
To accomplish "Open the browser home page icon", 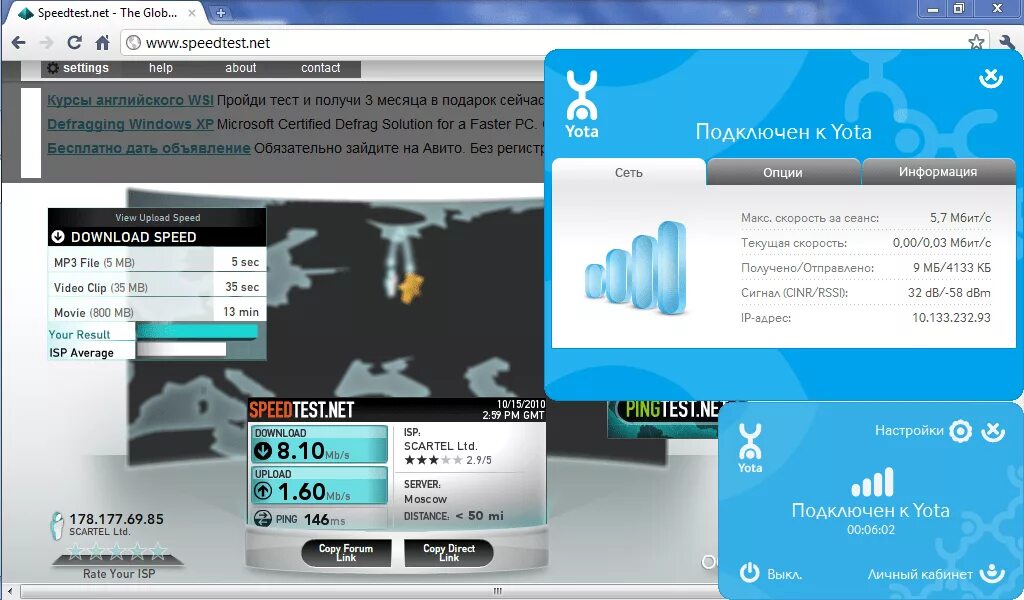I will click(x=103, y=42).
